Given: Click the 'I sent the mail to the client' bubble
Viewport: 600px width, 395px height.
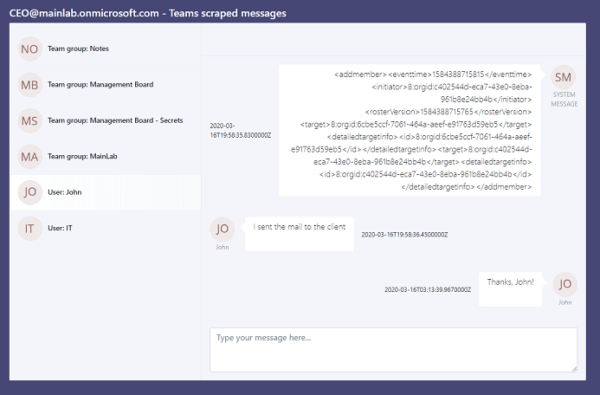Looking at the screenshot, I should [299, 234].
